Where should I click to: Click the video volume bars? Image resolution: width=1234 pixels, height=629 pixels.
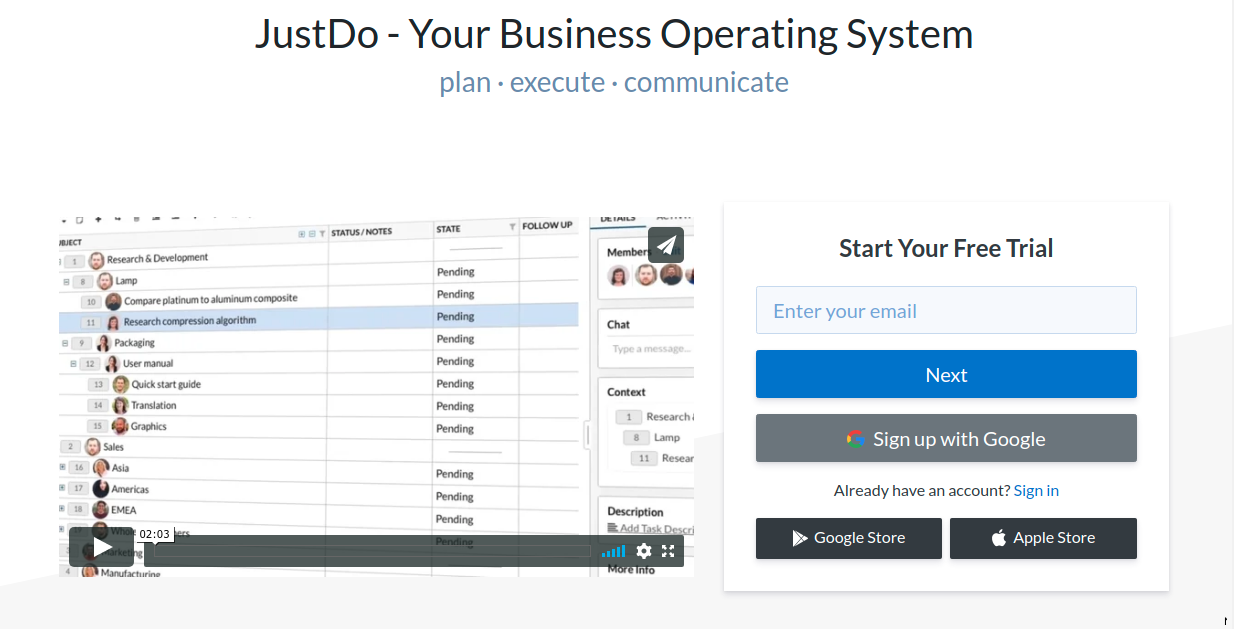coord(613,551)
